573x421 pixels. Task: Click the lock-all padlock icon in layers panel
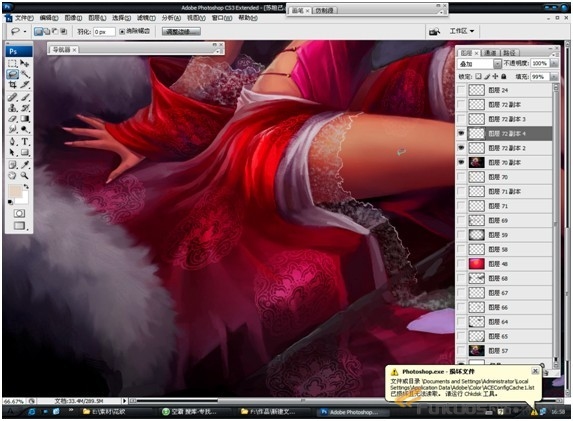[x=504, y=76]
